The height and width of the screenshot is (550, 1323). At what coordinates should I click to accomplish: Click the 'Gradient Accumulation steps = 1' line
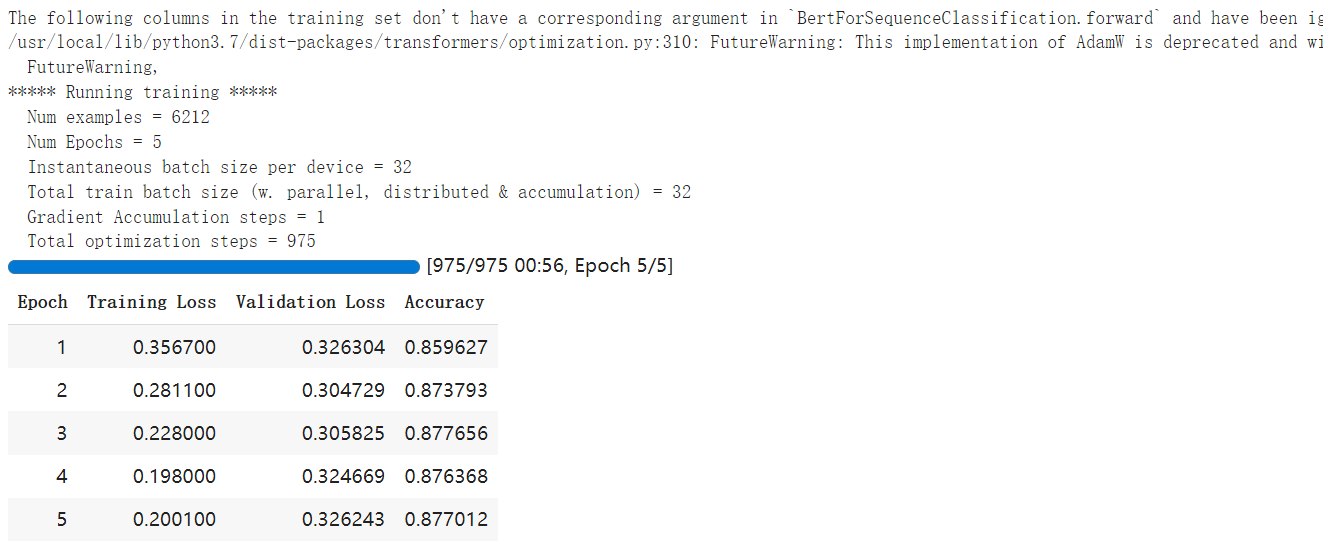[x=176, y=217]
